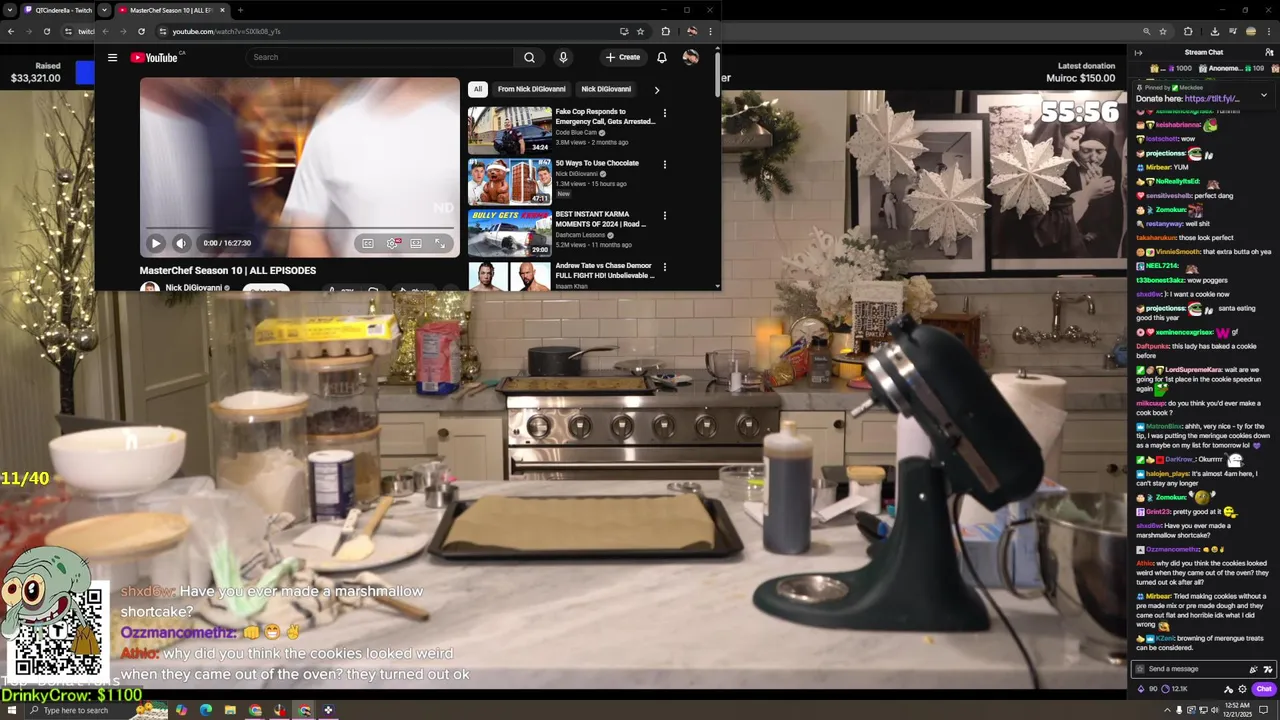Open Chrome three-dot menu in Twitch window
The height and width of the screenshot is (720, 1280).
(1269, 31)
